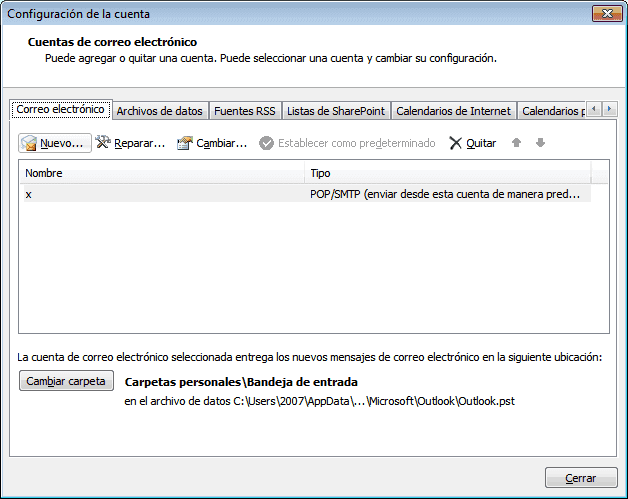Switch to Archivos de datos tab
The width and height of the screenshot is (628, 499).
(x=159, y=111)
